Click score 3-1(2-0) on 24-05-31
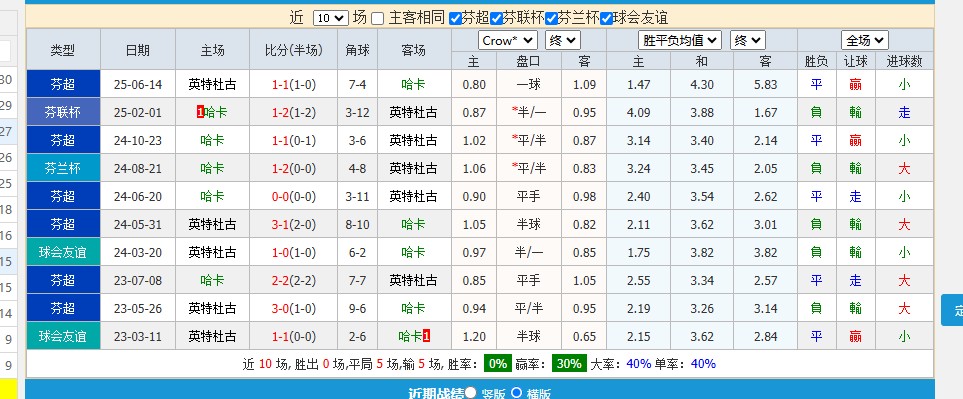This screenshot has width=963, height=399. coord(294,225)
